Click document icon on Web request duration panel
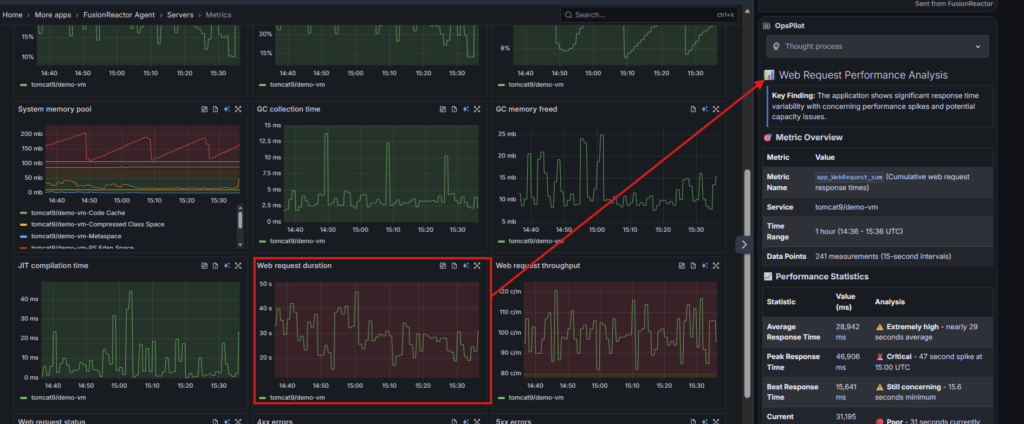1024x424 pixels. [454, 266]
